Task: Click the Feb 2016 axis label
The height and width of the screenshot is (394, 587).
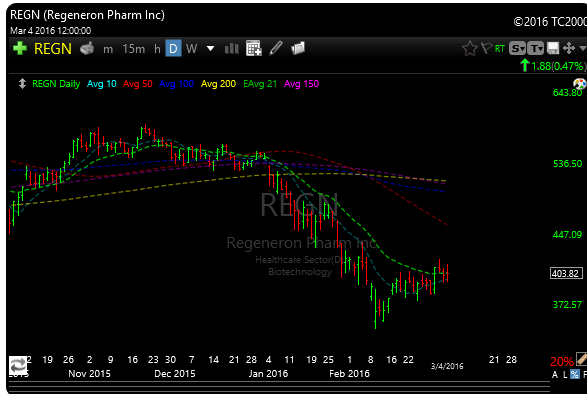Action: pos(349,374)
